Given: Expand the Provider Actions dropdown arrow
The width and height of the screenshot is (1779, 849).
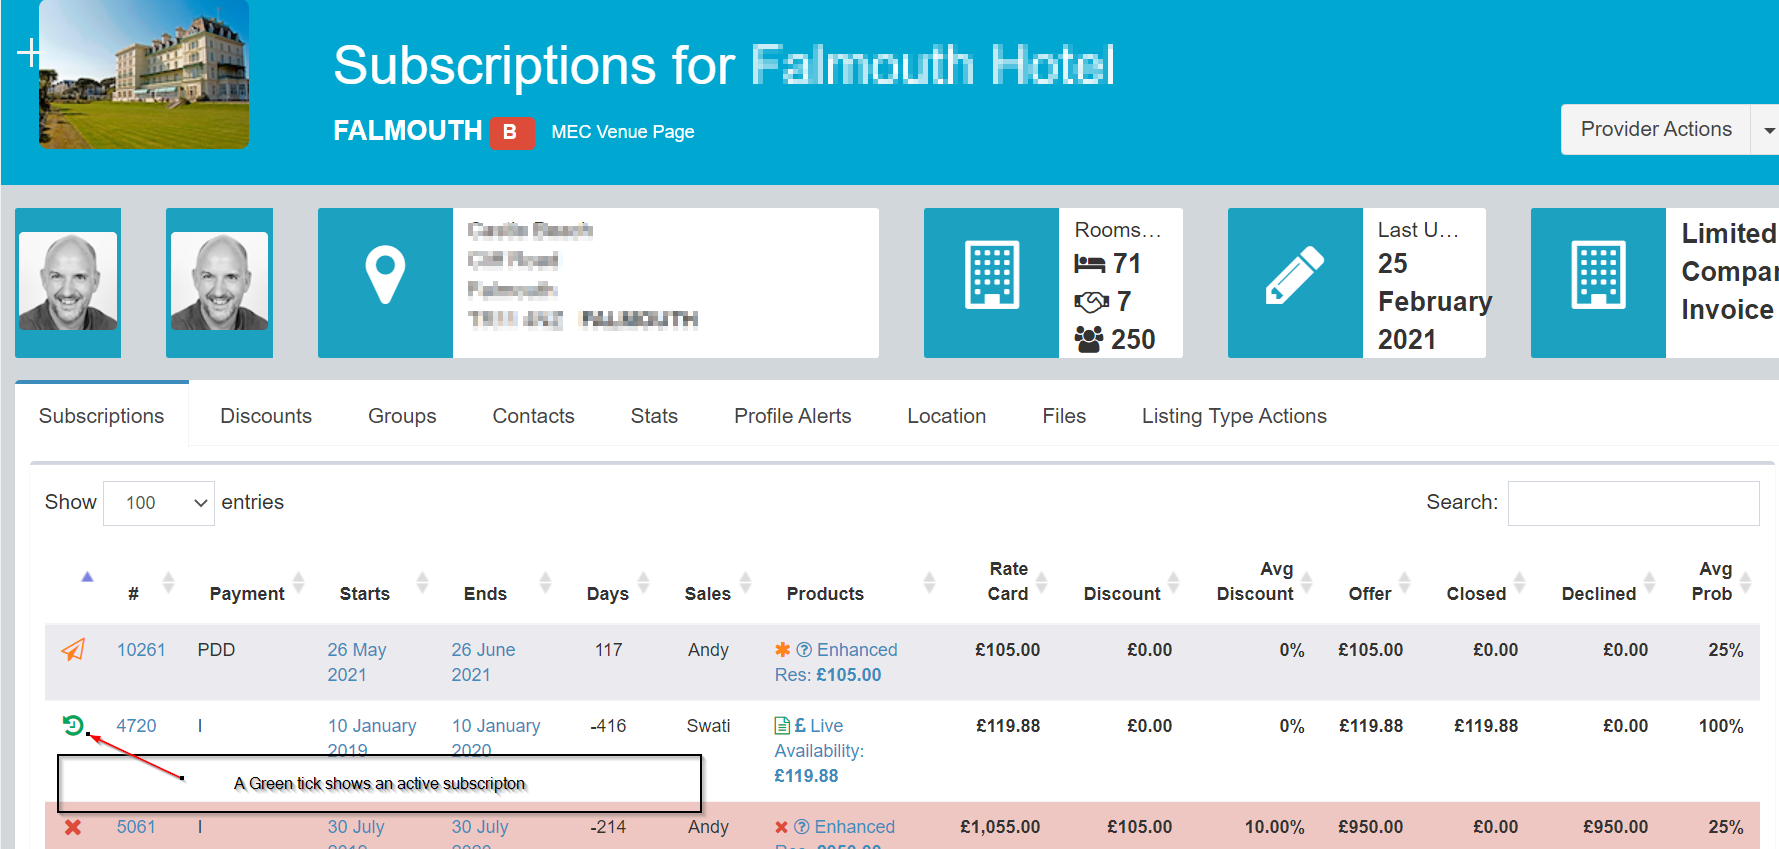Looking at the screenshot, I should [1768, 130].
